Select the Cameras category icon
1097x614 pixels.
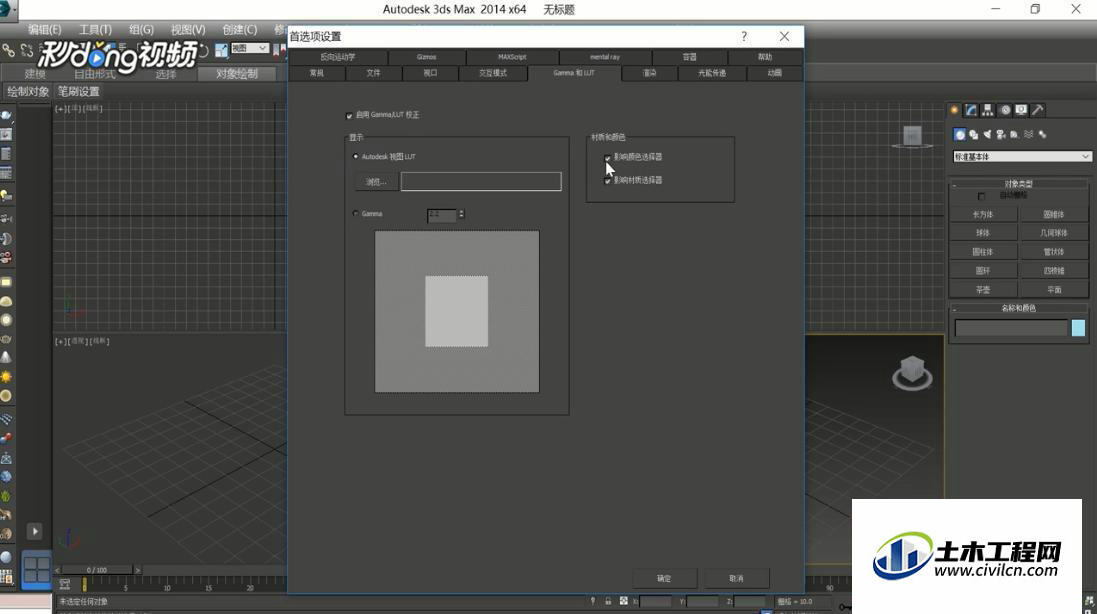(x=1001, y=134)
